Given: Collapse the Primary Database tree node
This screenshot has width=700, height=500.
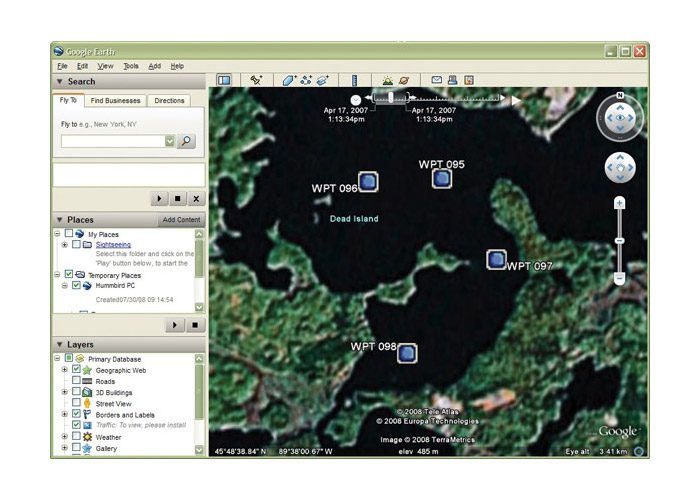Looking at the screenshot, I should pyautogui.click(x=57, y=358).
